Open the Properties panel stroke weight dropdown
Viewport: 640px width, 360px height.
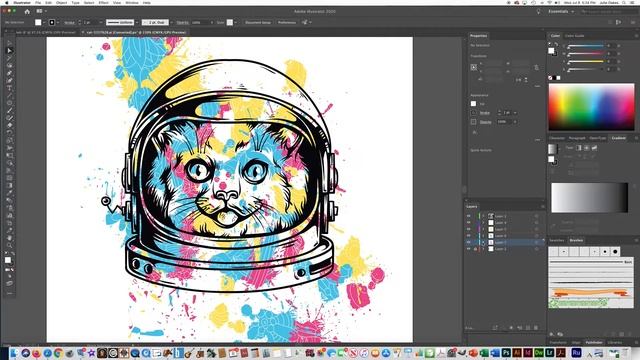(x=515, y=113)
